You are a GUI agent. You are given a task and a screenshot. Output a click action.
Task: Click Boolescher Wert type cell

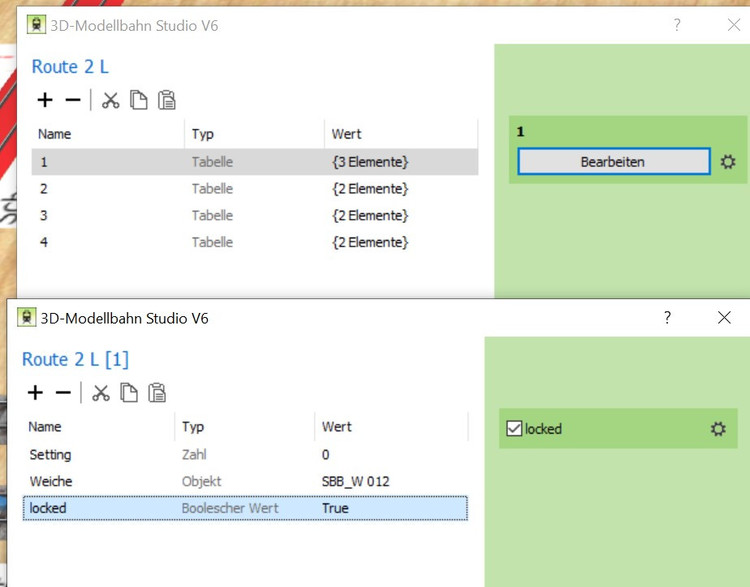click(x=230, y=508)
